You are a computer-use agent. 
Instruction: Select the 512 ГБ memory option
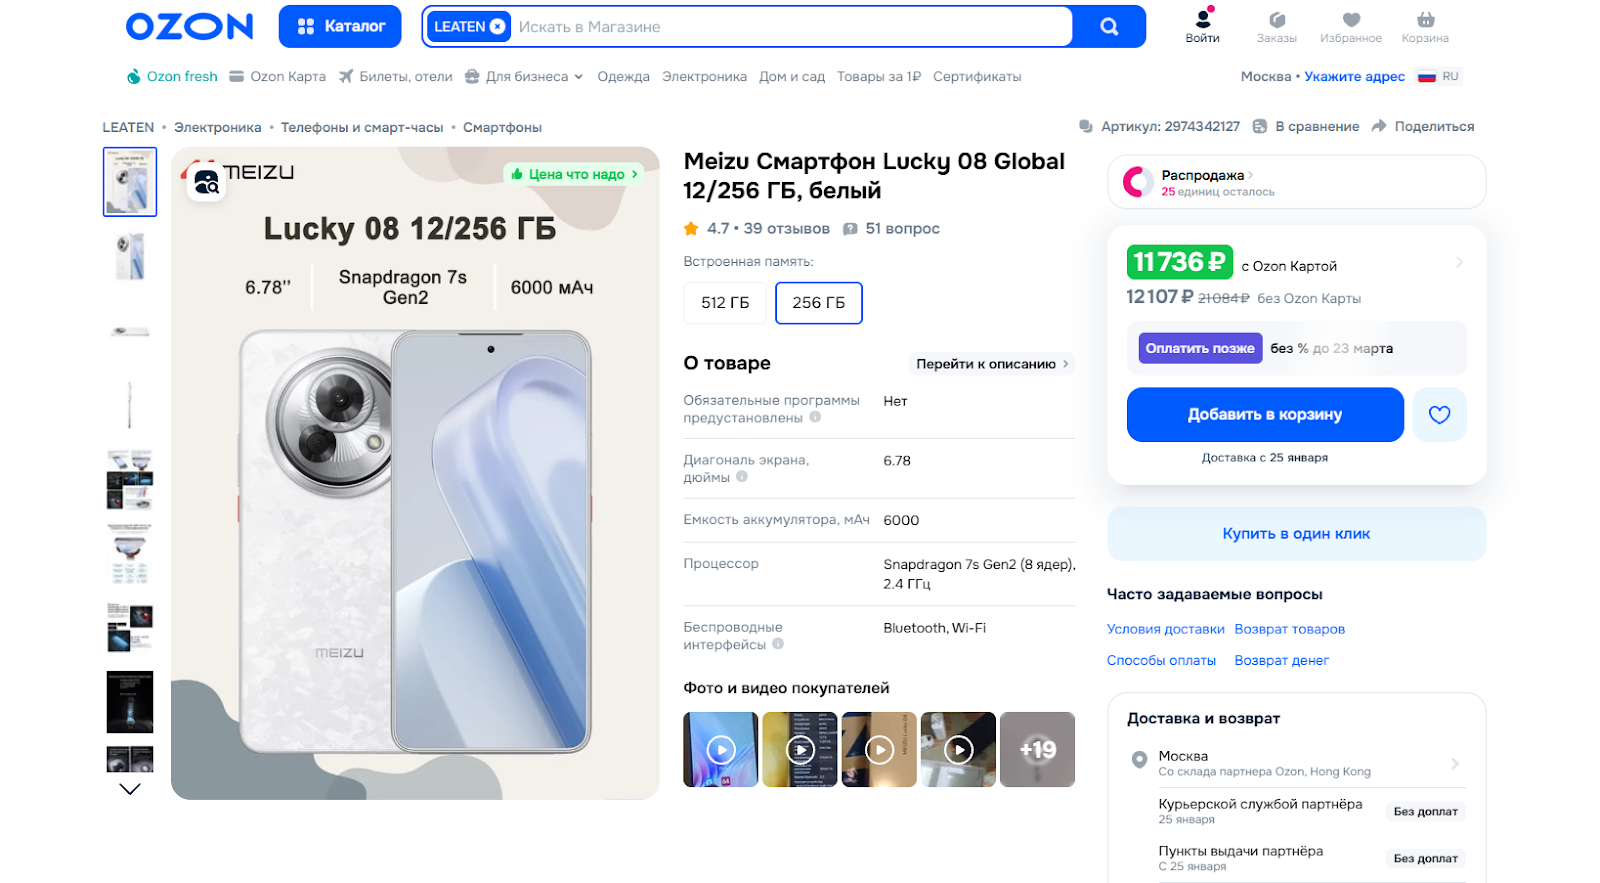pyautogui.click(x=725, y=303)
